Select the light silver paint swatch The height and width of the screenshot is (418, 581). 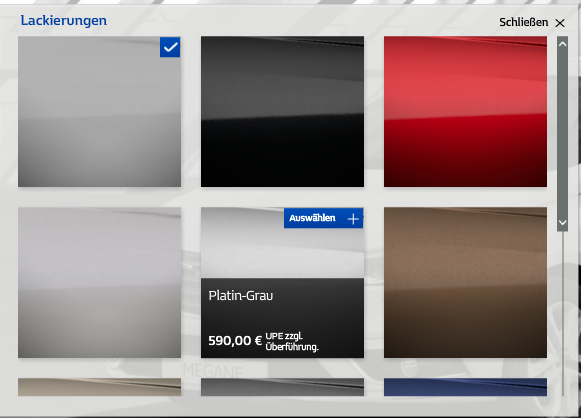[99, 282]
